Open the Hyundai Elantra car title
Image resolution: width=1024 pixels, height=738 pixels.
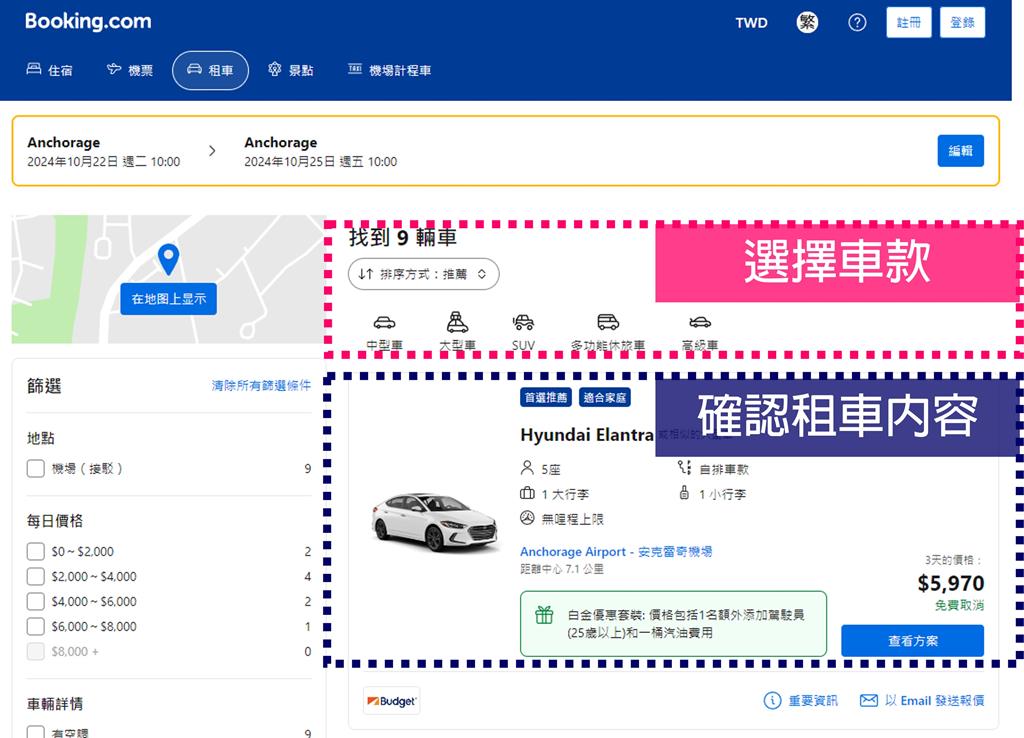587,435
